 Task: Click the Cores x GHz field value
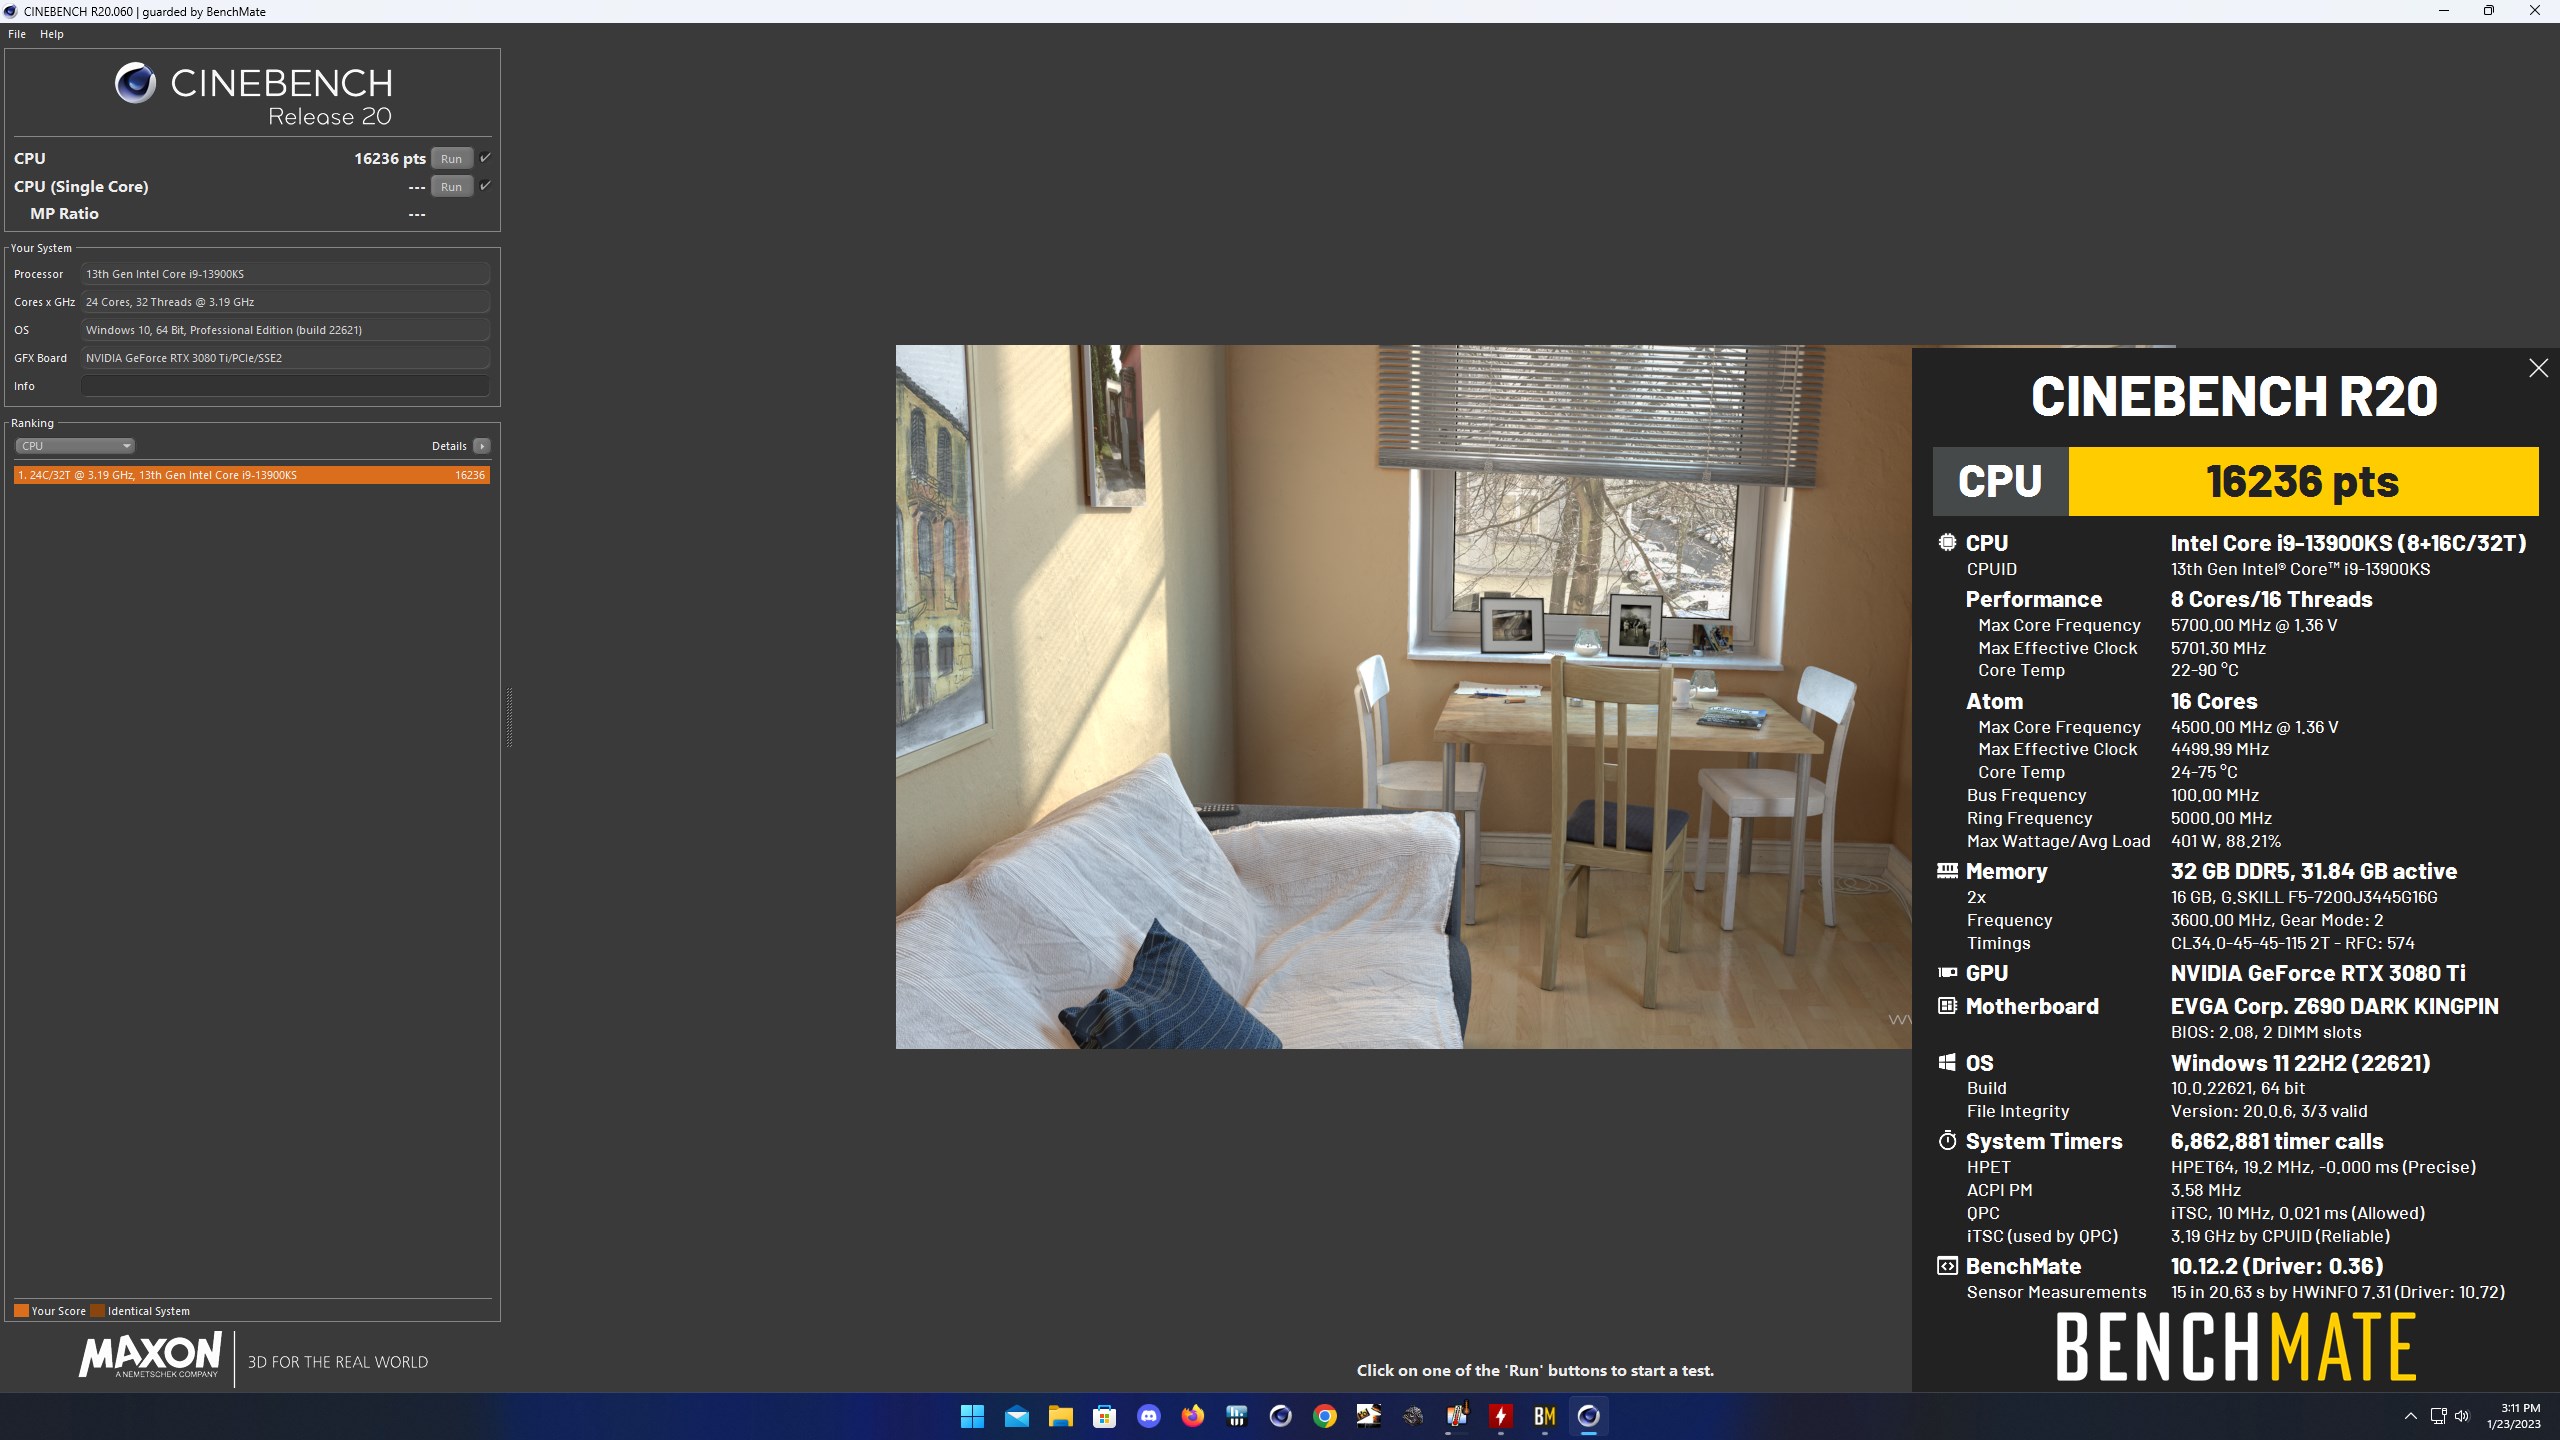[x=285, y=302]
